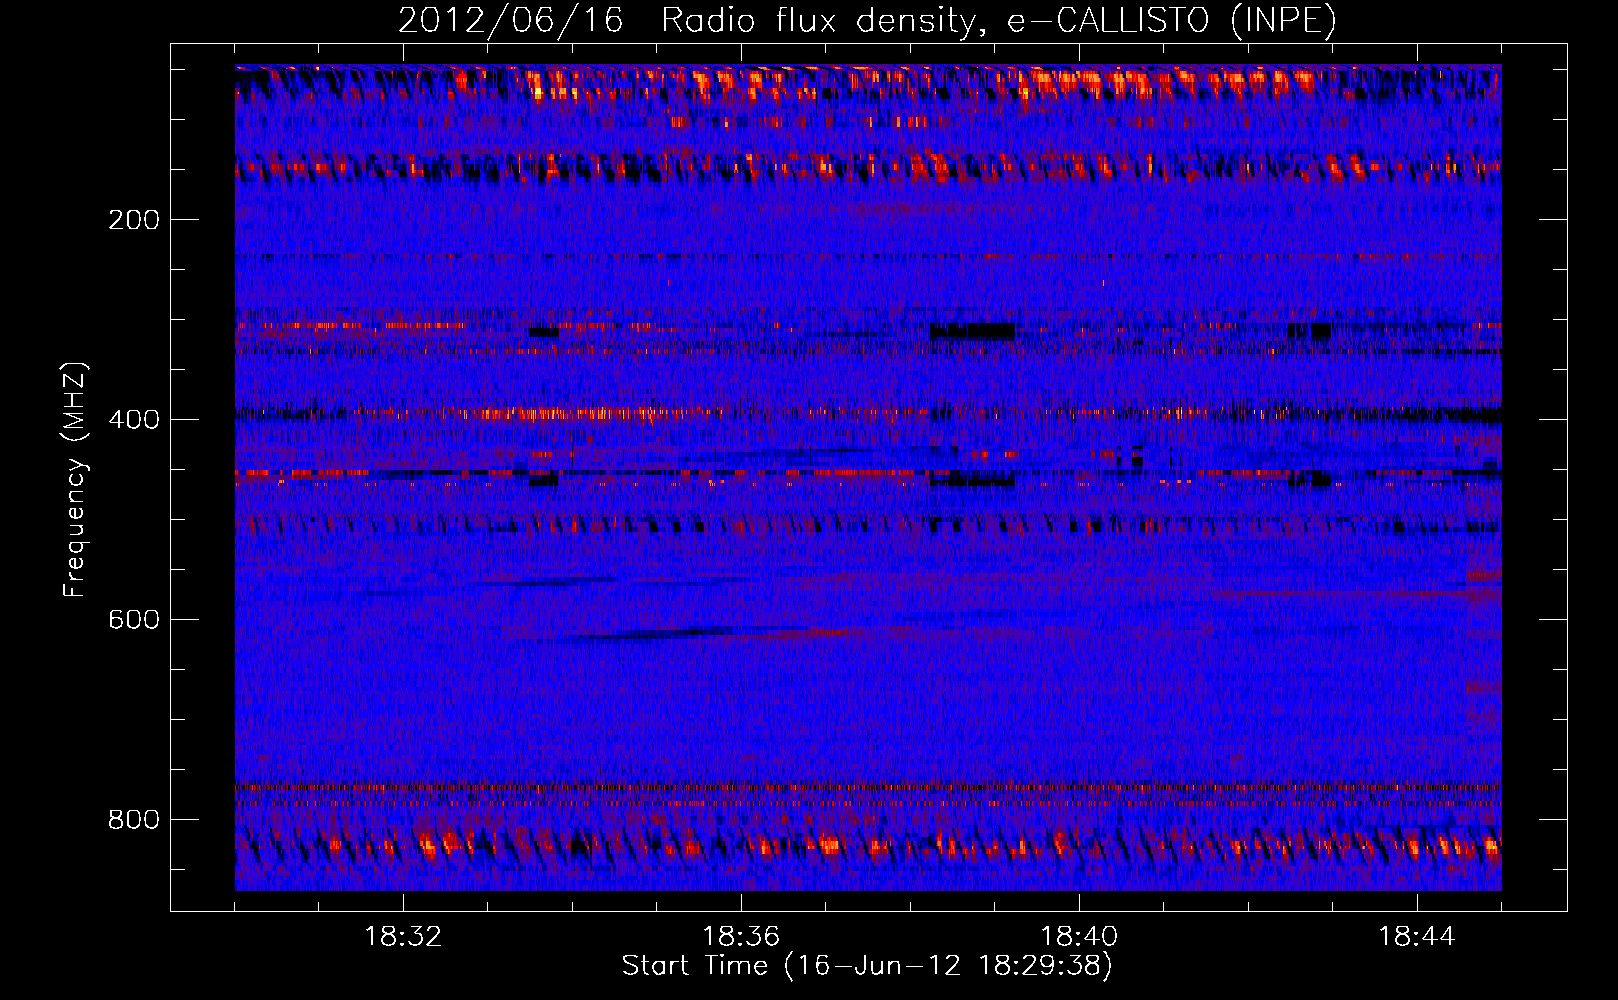1618x1000 pixels.
Task: Click the 'Start Time (16-Jun-12 18:29:38)' label
Action: (x=867, y=966)
